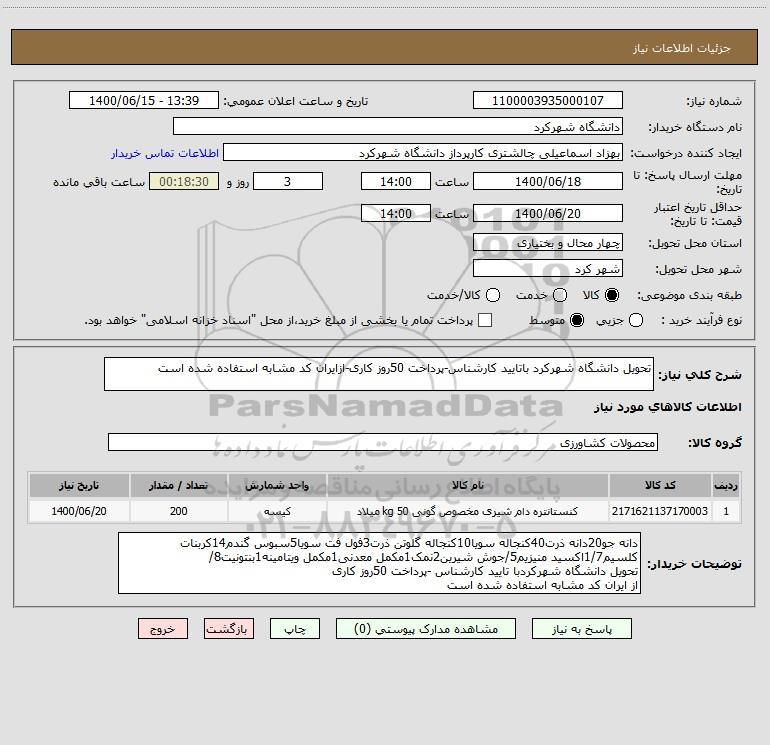The width and height of the screenshot is (770, 745).
Task: Click row number 1 cell
Action: [x=726, y=511]
